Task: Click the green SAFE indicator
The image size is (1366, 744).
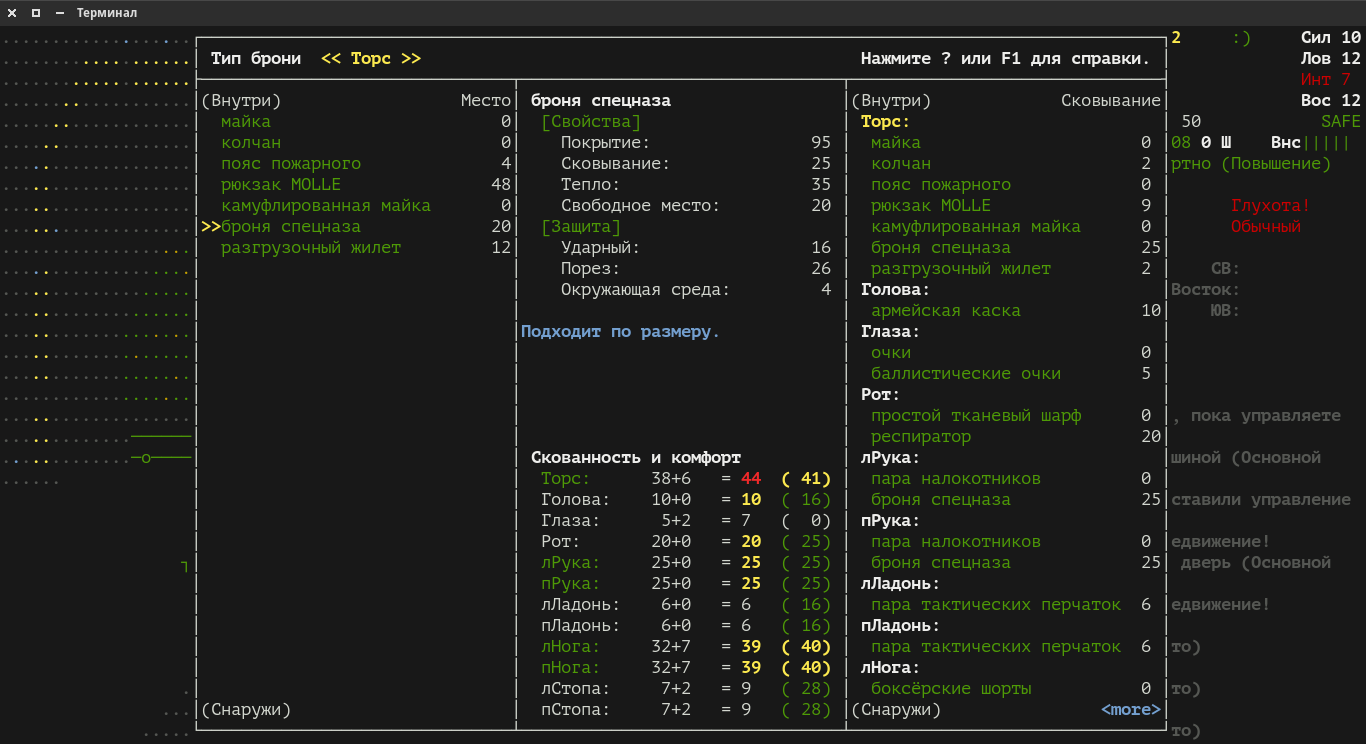Action: coord(1341,122)
